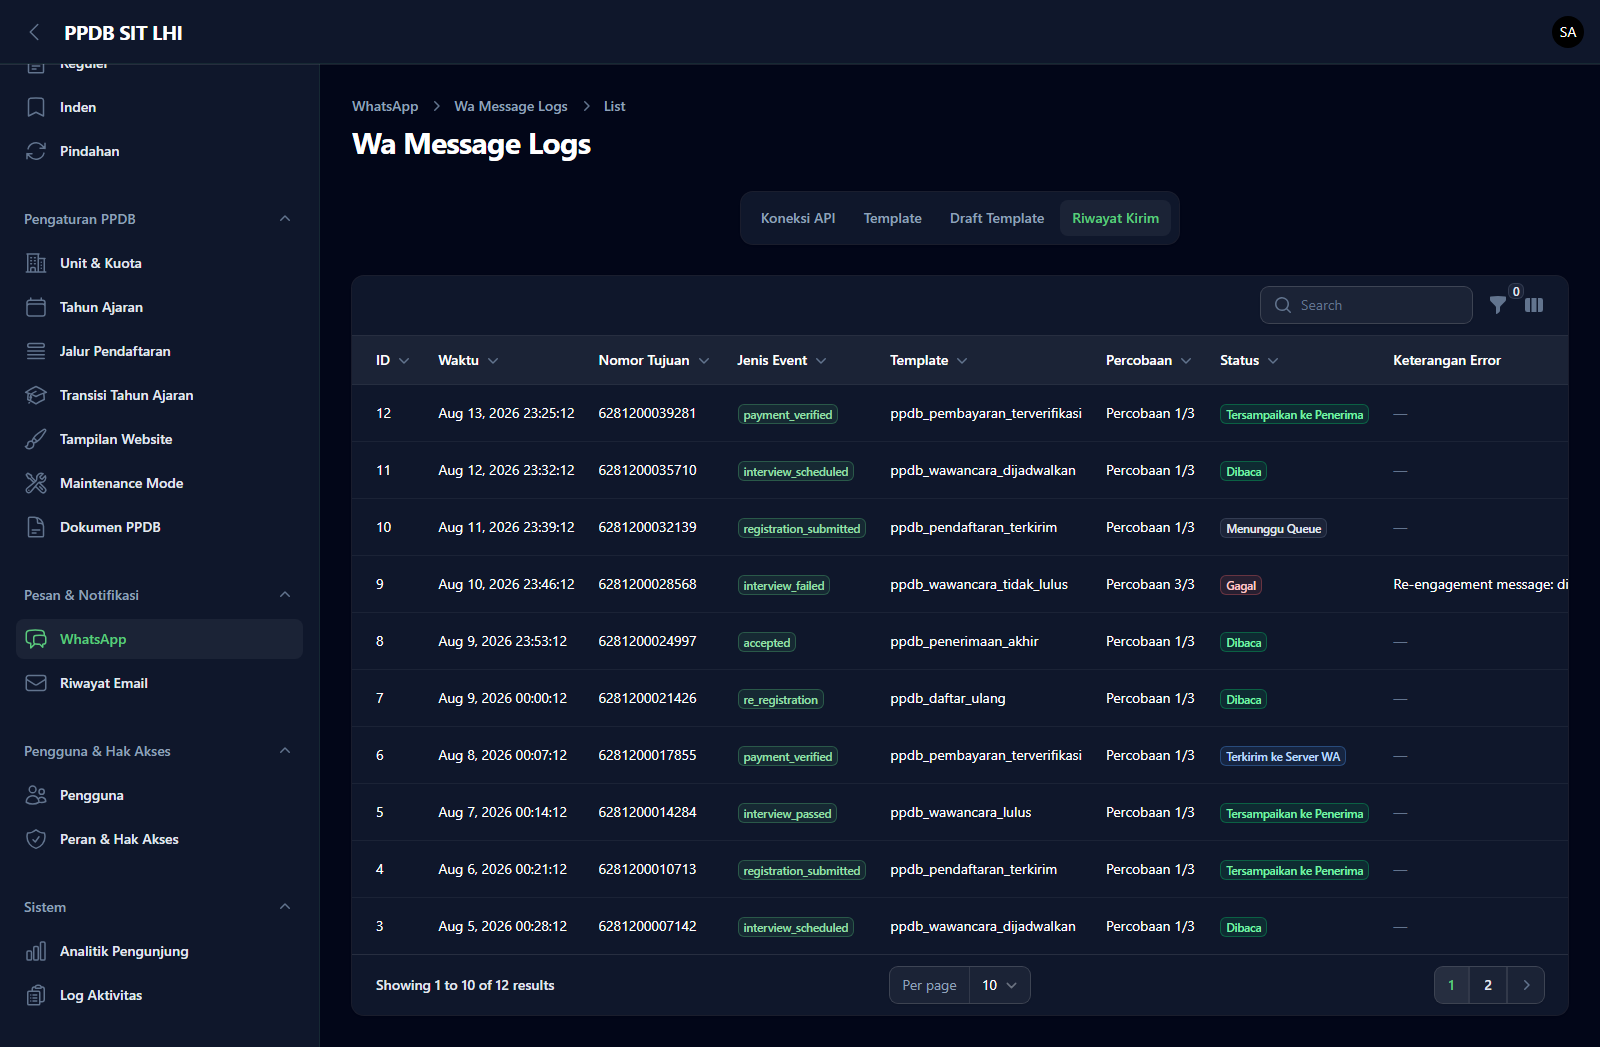
Task: Click the Gagal status badge in row 9
Action: [x=1241, y=586]
